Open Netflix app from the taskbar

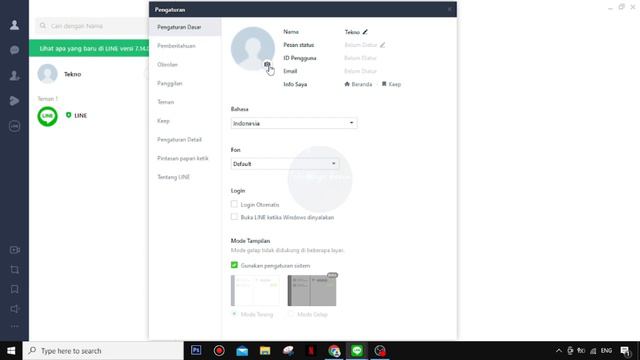[311, 351]
